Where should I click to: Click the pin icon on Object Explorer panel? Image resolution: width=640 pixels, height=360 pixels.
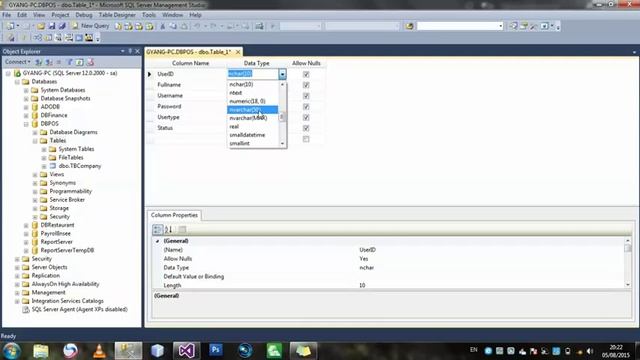(x=130, y=51)
